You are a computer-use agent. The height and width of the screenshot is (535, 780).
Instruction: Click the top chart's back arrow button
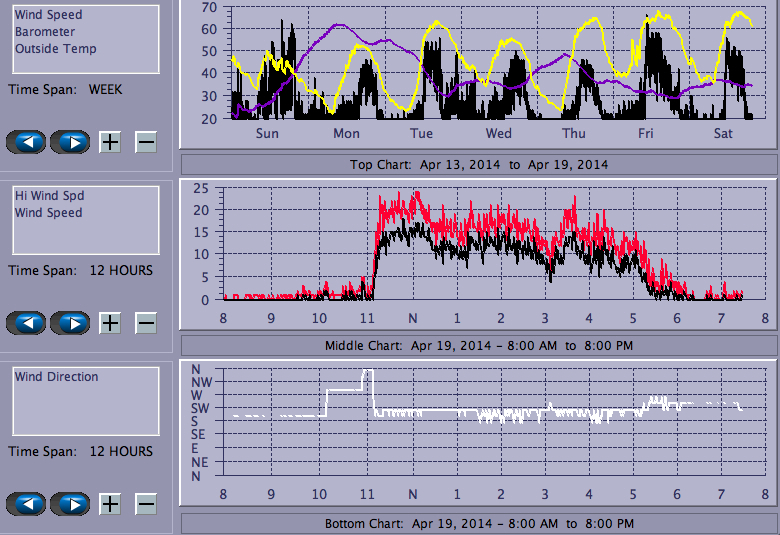(26, 142)
